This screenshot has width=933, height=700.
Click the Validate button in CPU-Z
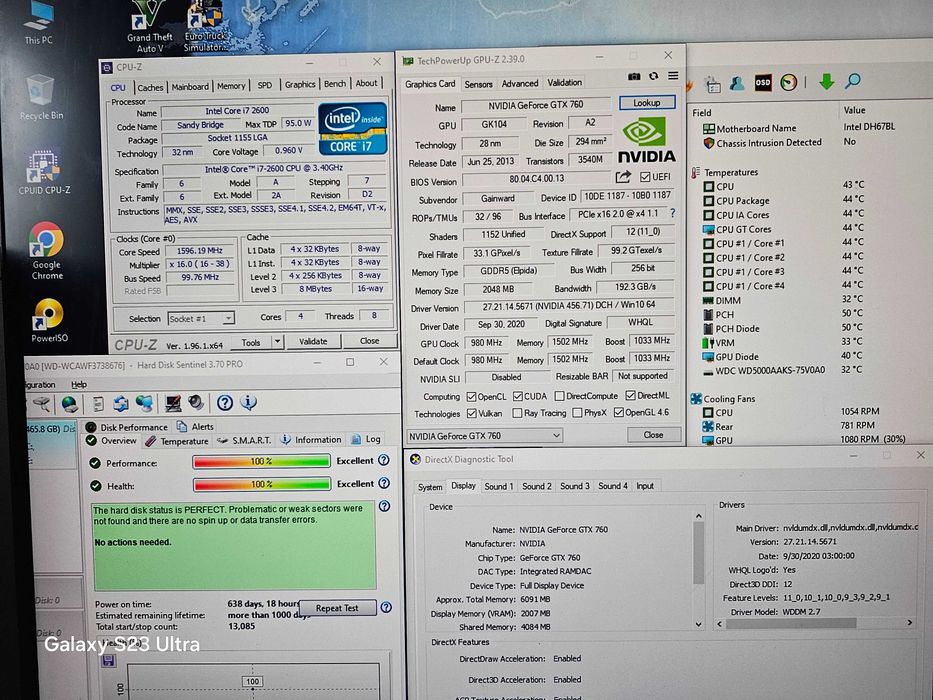tap(313, 341)
